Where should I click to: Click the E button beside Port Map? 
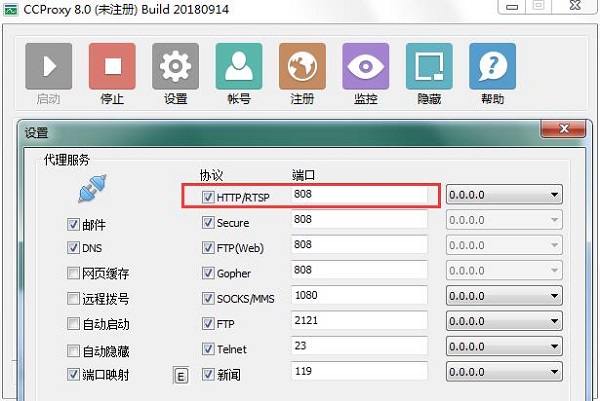[x=181, y=376]
